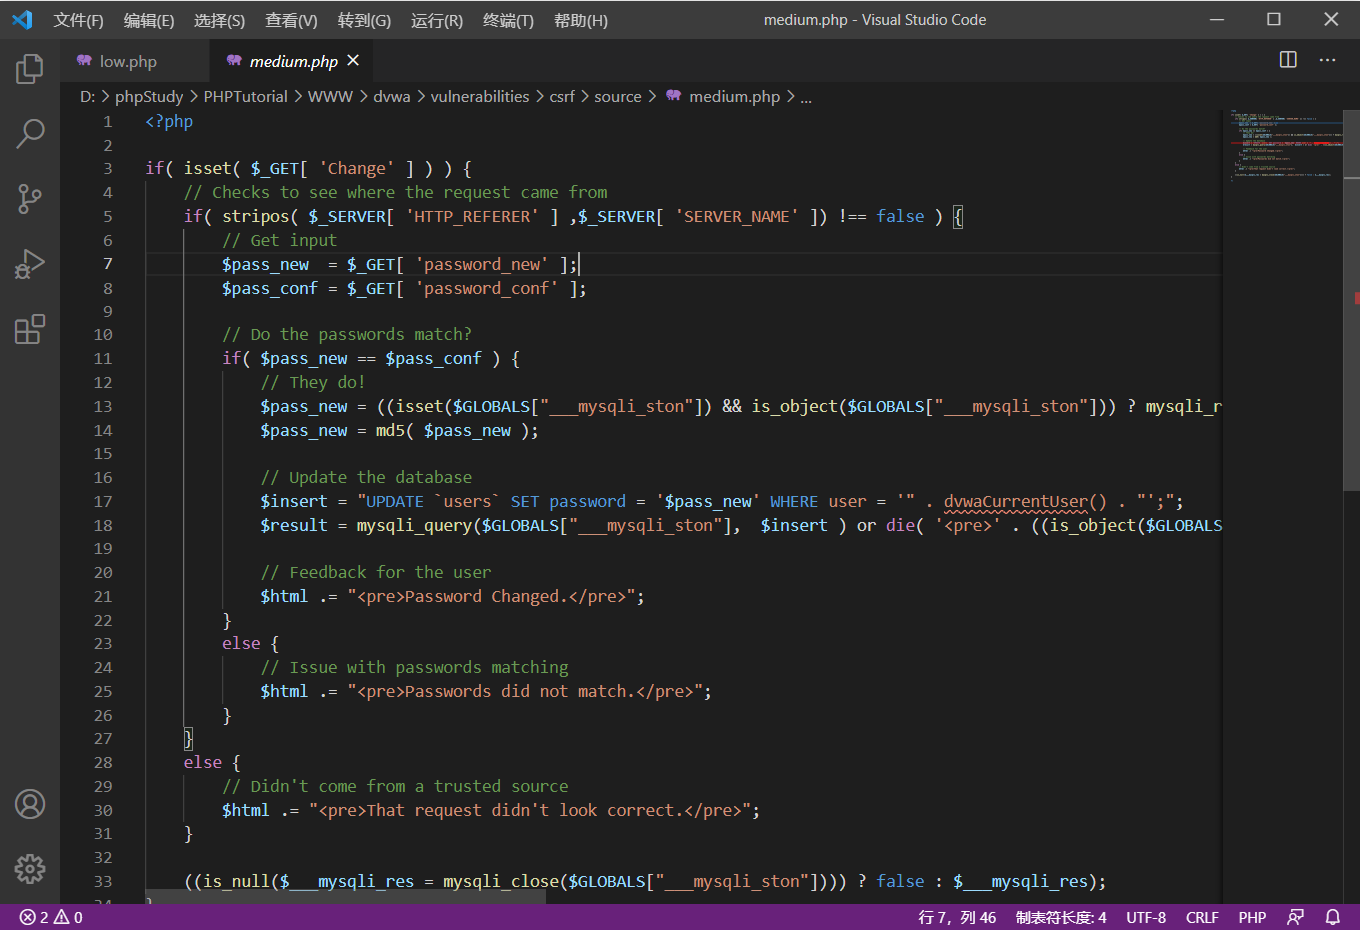Open the 终端(T) menu
This screenshot has height=930, width=1360.
[508, 20]
